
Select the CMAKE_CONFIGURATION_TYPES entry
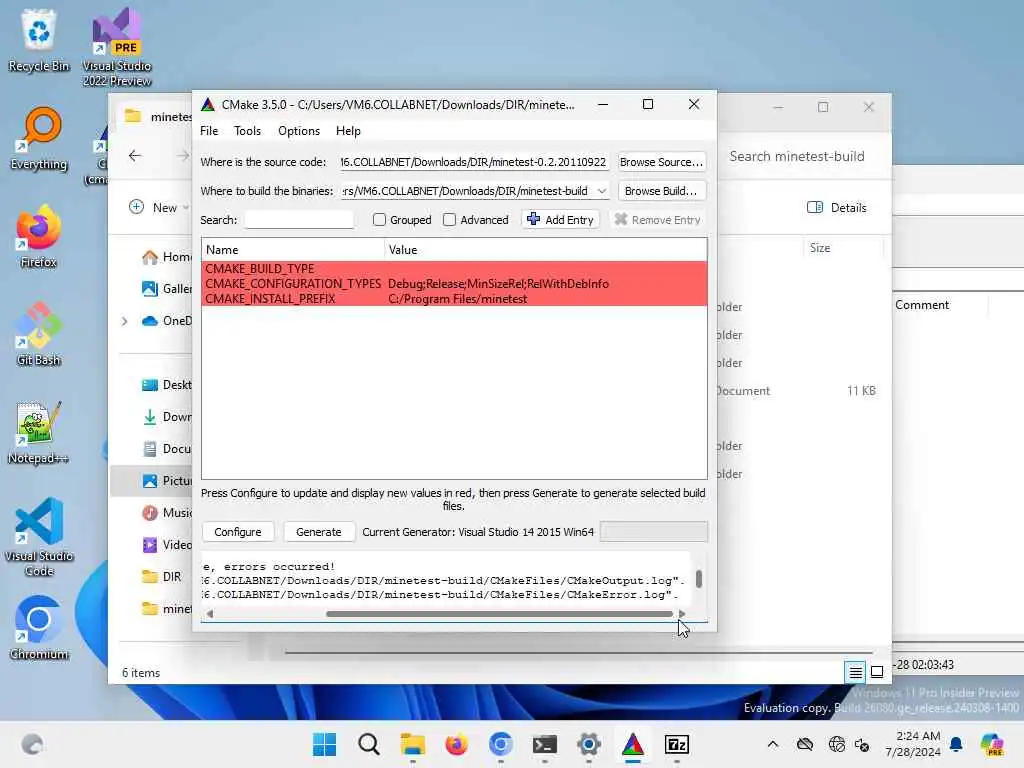tap(293, 283)
